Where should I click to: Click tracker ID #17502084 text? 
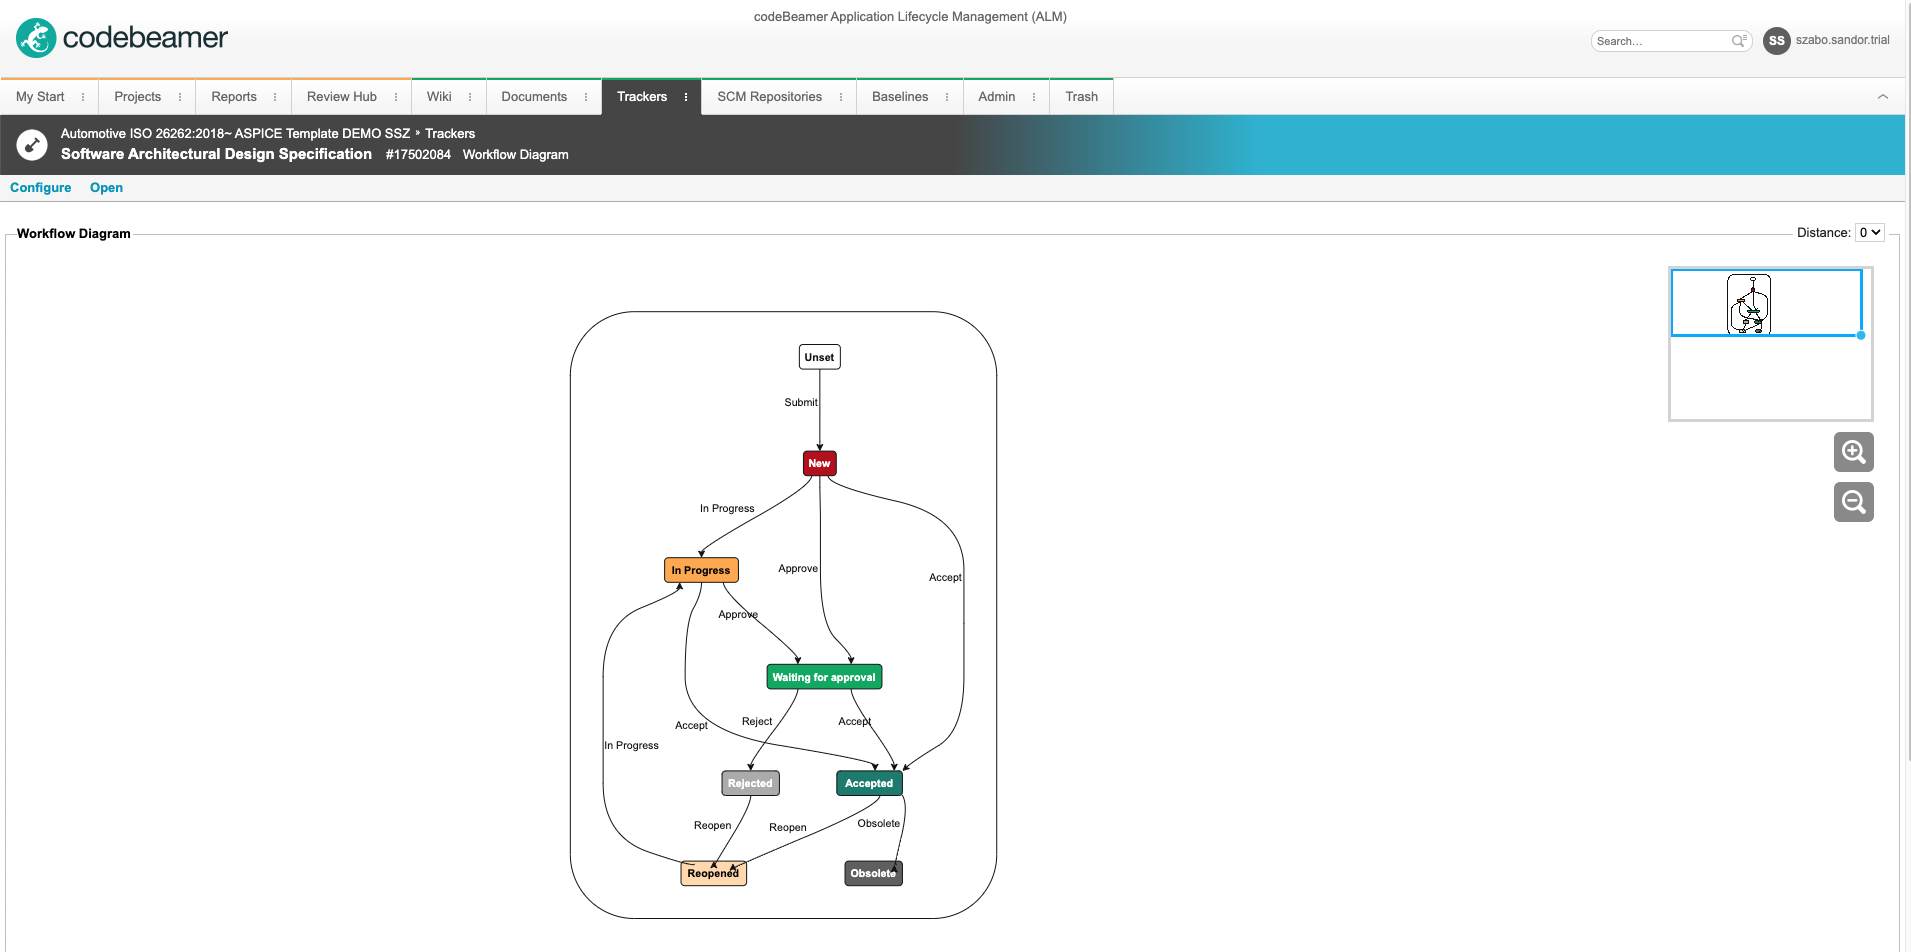pos(418,155)
